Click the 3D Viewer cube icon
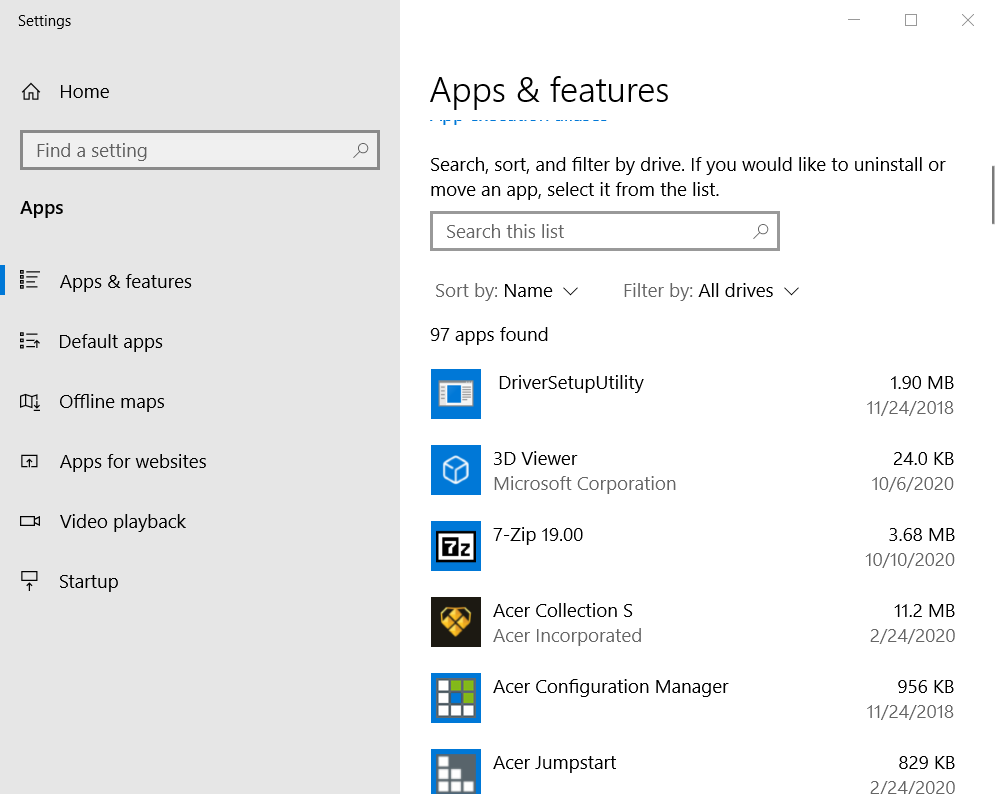Viewport: 997px width, 794px height. pyautogui.click(x=455, y=470)
